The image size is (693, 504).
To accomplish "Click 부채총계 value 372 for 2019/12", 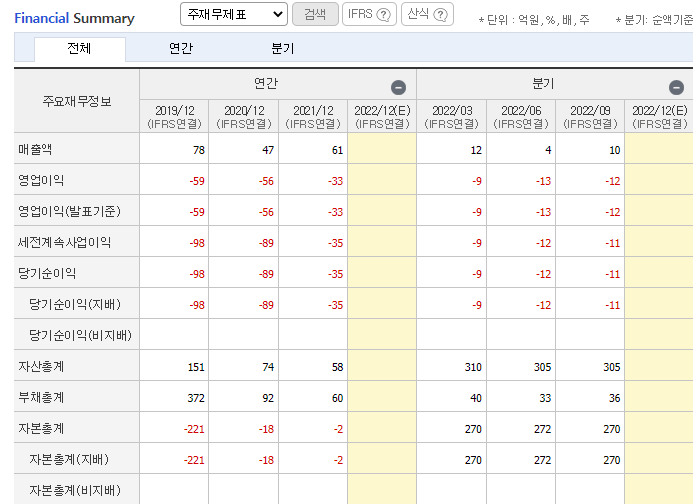I will tap(196, 398).
